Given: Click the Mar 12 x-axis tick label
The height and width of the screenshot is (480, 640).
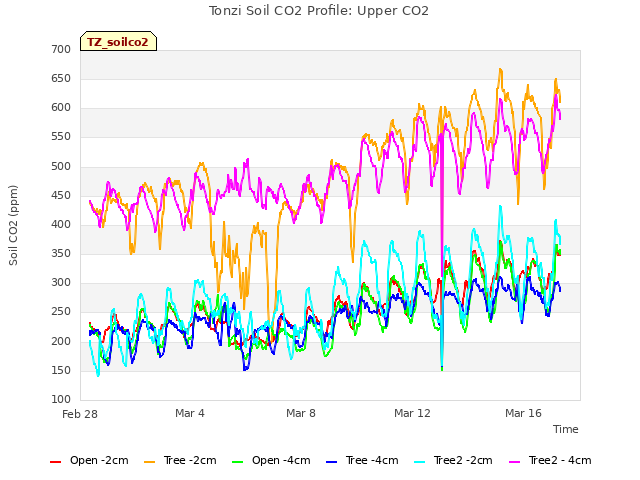Looking at the screenshot, I should [x=412, y=413].
